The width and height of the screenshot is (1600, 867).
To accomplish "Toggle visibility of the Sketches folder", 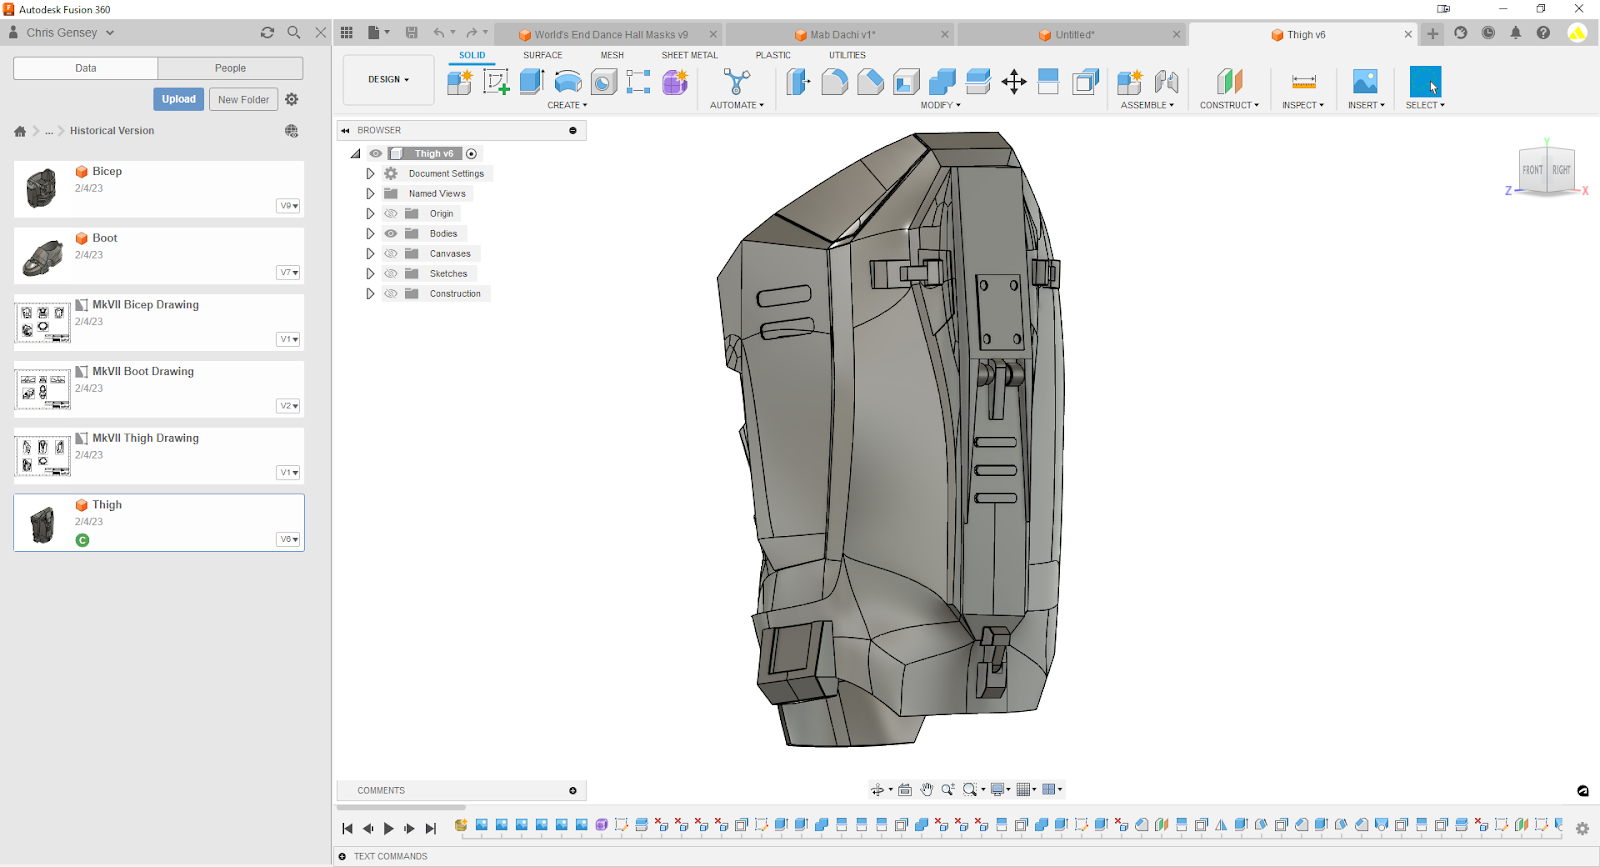I will pos(391,274).
